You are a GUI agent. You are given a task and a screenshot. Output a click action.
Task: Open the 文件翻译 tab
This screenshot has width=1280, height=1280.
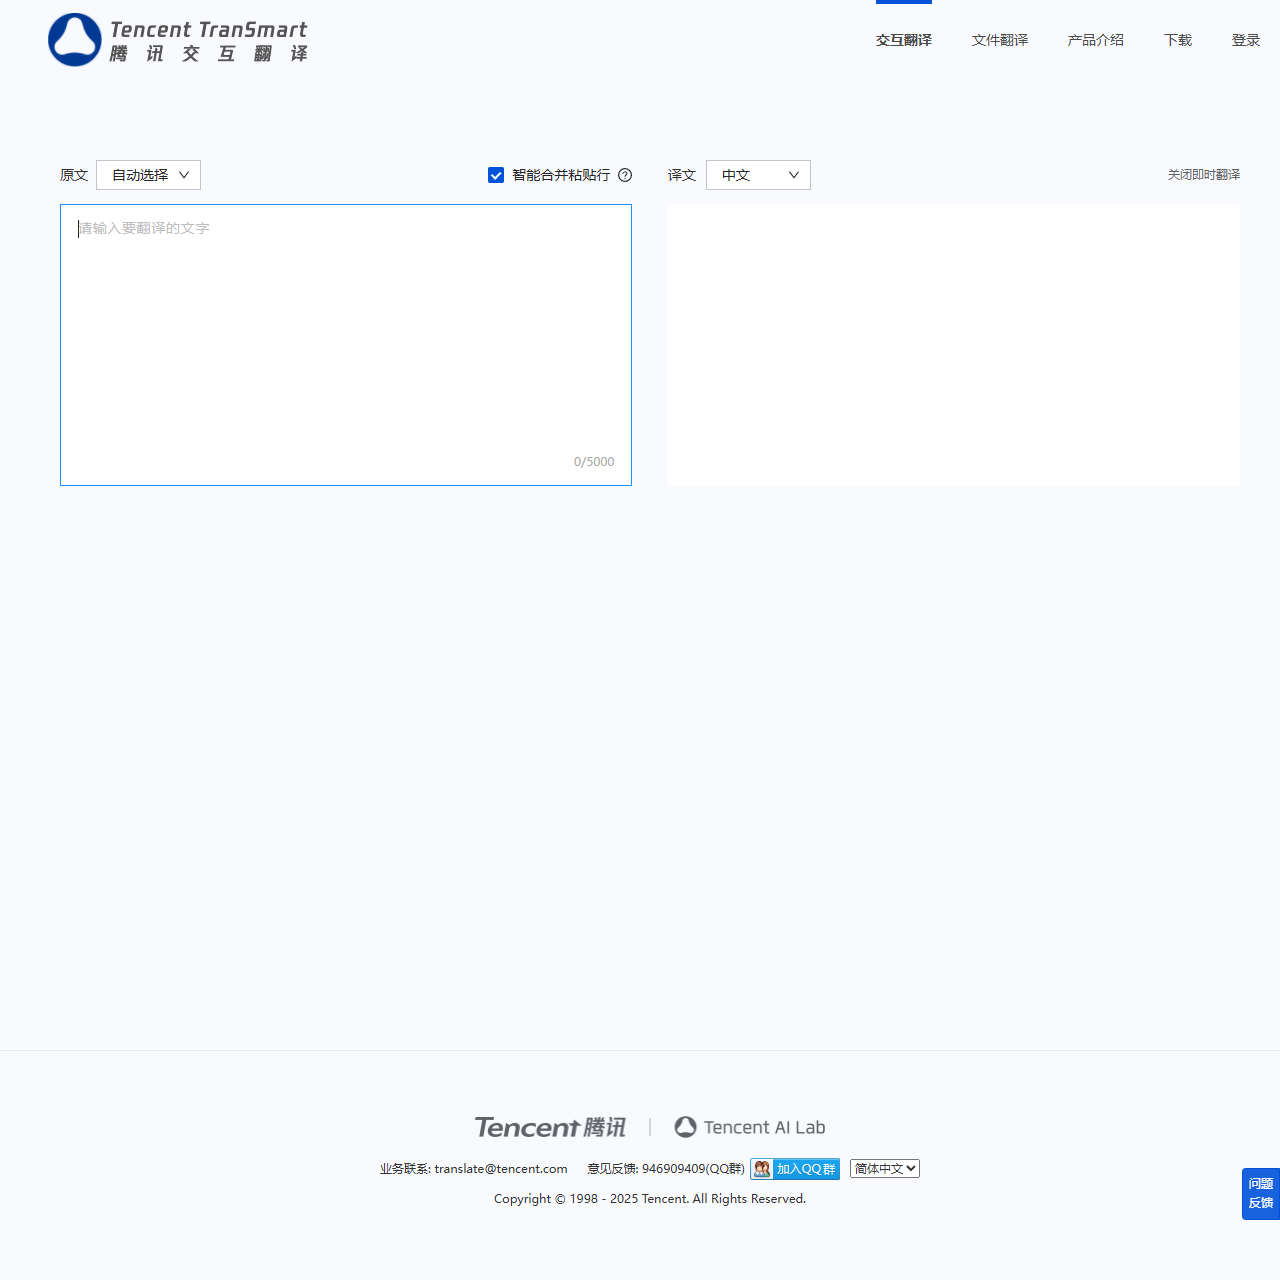[x=999, y=40]
